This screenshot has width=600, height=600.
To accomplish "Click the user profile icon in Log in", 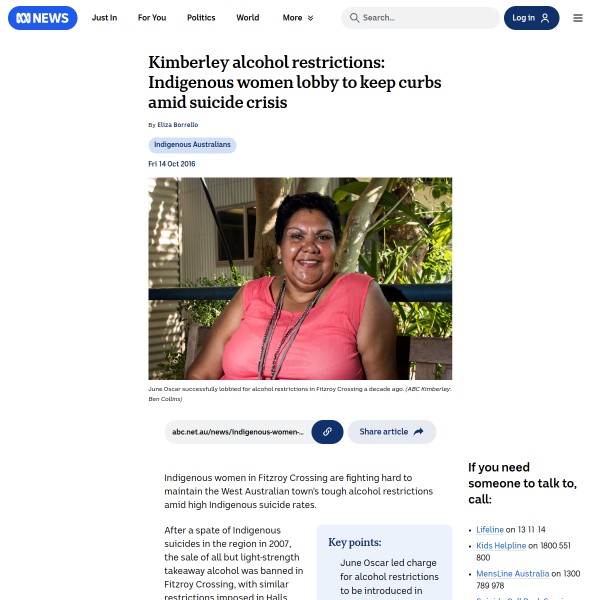I will [545, 18].
